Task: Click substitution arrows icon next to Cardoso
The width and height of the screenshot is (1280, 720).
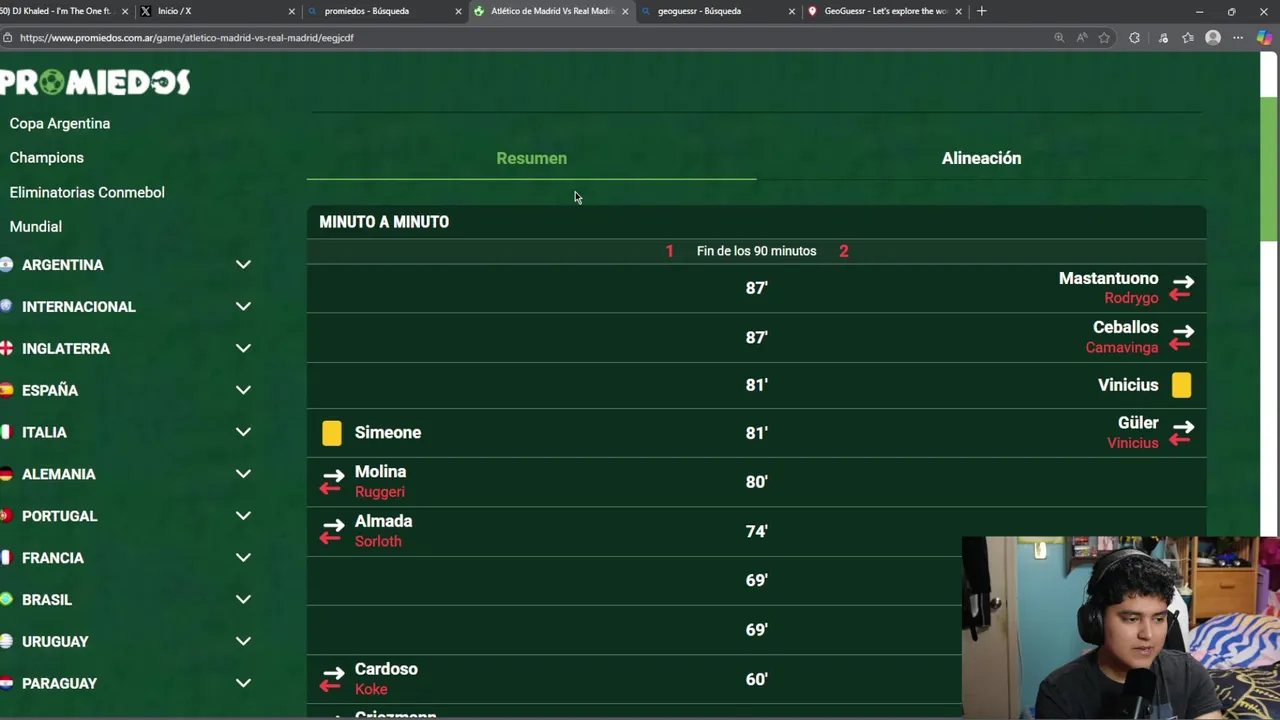Action: click(332, 679)
